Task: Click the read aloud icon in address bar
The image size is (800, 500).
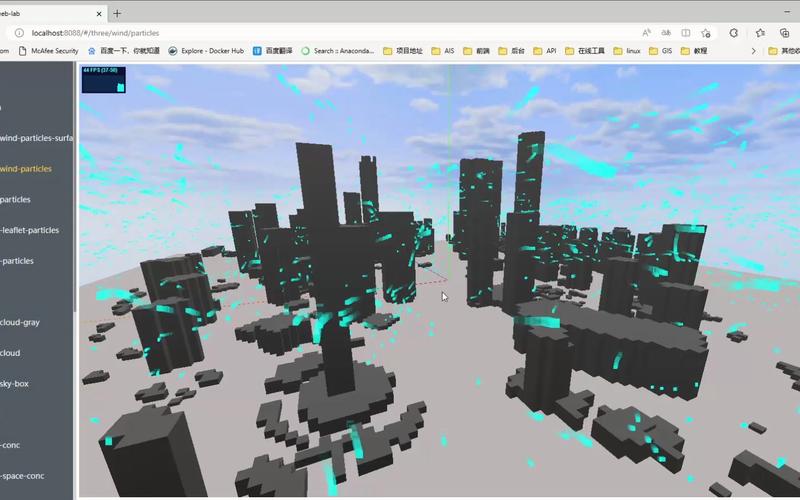Action: (646, 32)
